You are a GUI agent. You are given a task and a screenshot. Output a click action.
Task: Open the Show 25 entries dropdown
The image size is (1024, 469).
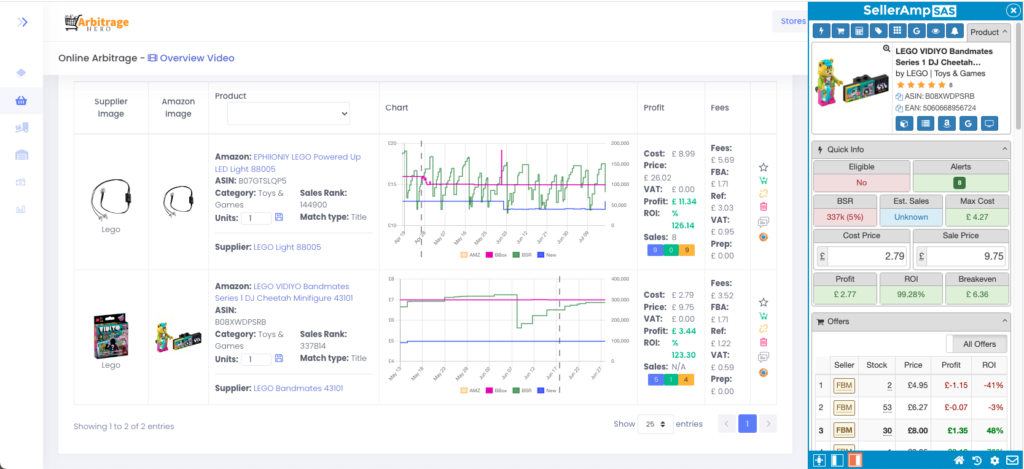[655, 424]
